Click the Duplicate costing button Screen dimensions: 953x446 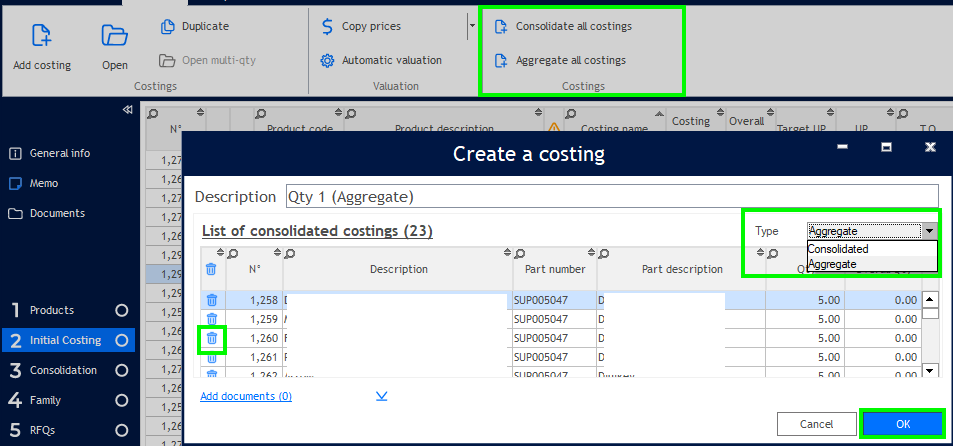point(194,27)
